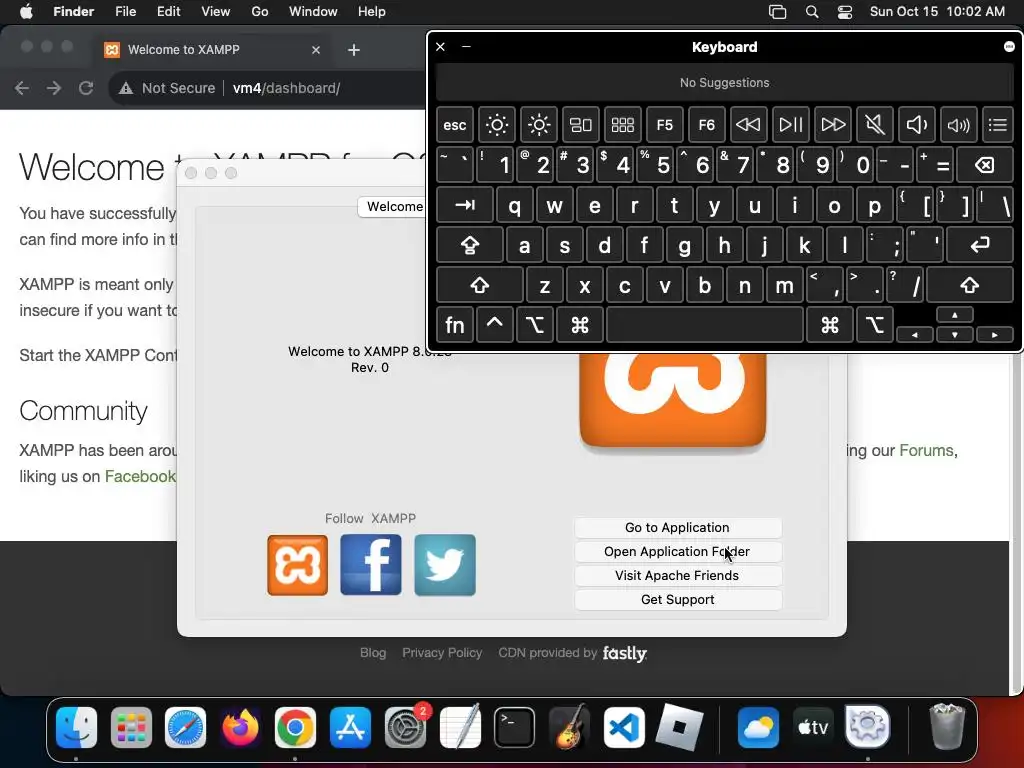Open Spotlight search in the menu bar
1024x768 pixels.
click(x=812, y=12)
